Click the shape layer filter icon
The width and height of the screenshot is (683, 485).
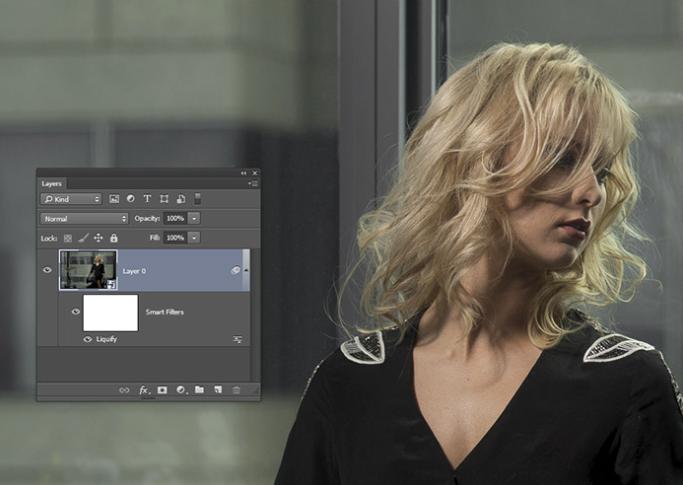click(x=164, y=199)
